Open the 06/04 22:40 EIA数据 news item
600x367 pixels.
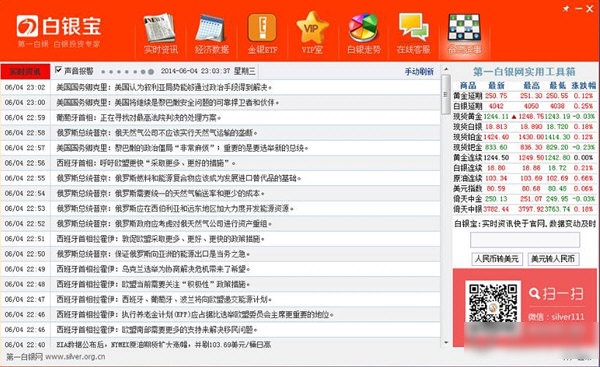tap(220, 344)
